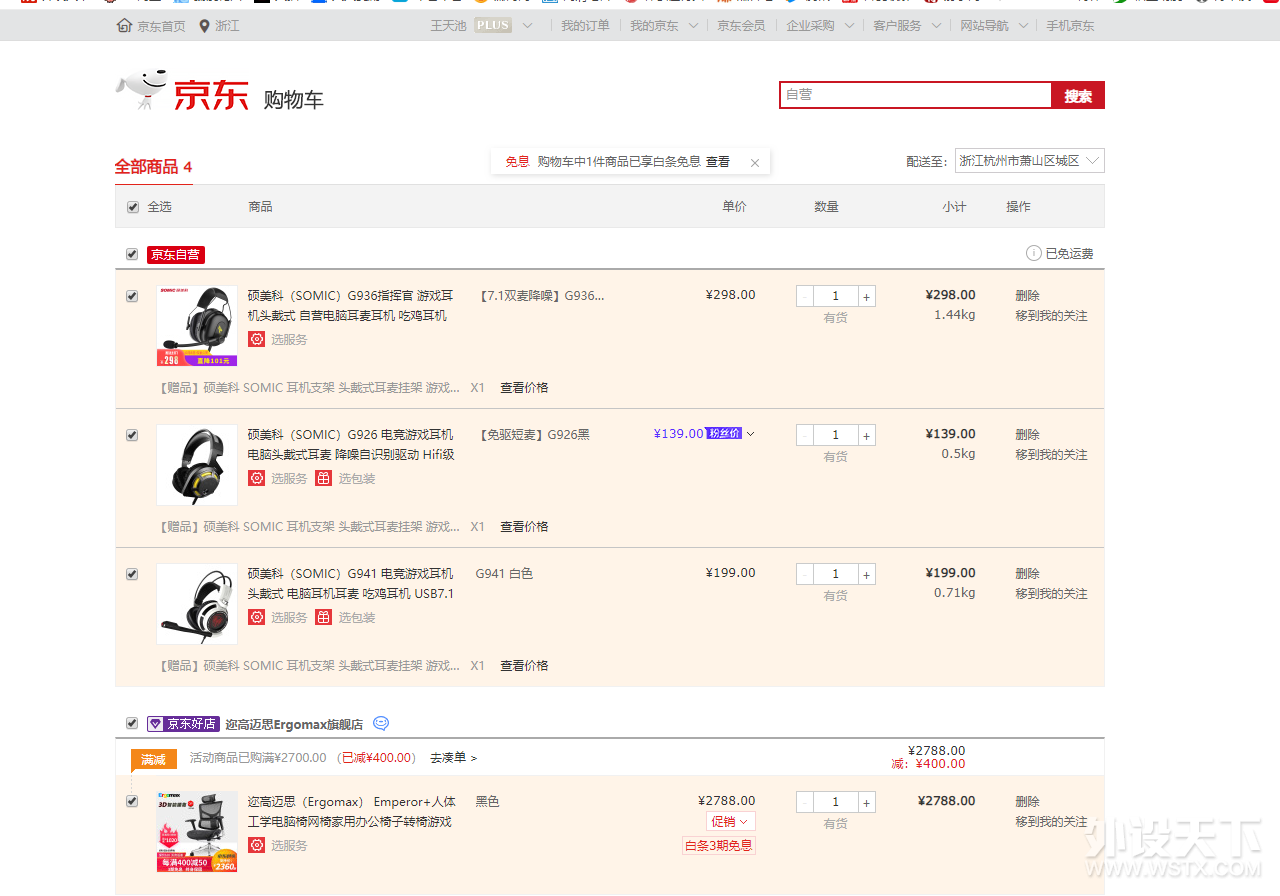Screen dimensions: 1280x896
Task: Edit the quantity field for Ergomax chair
Action: point(835,802)
